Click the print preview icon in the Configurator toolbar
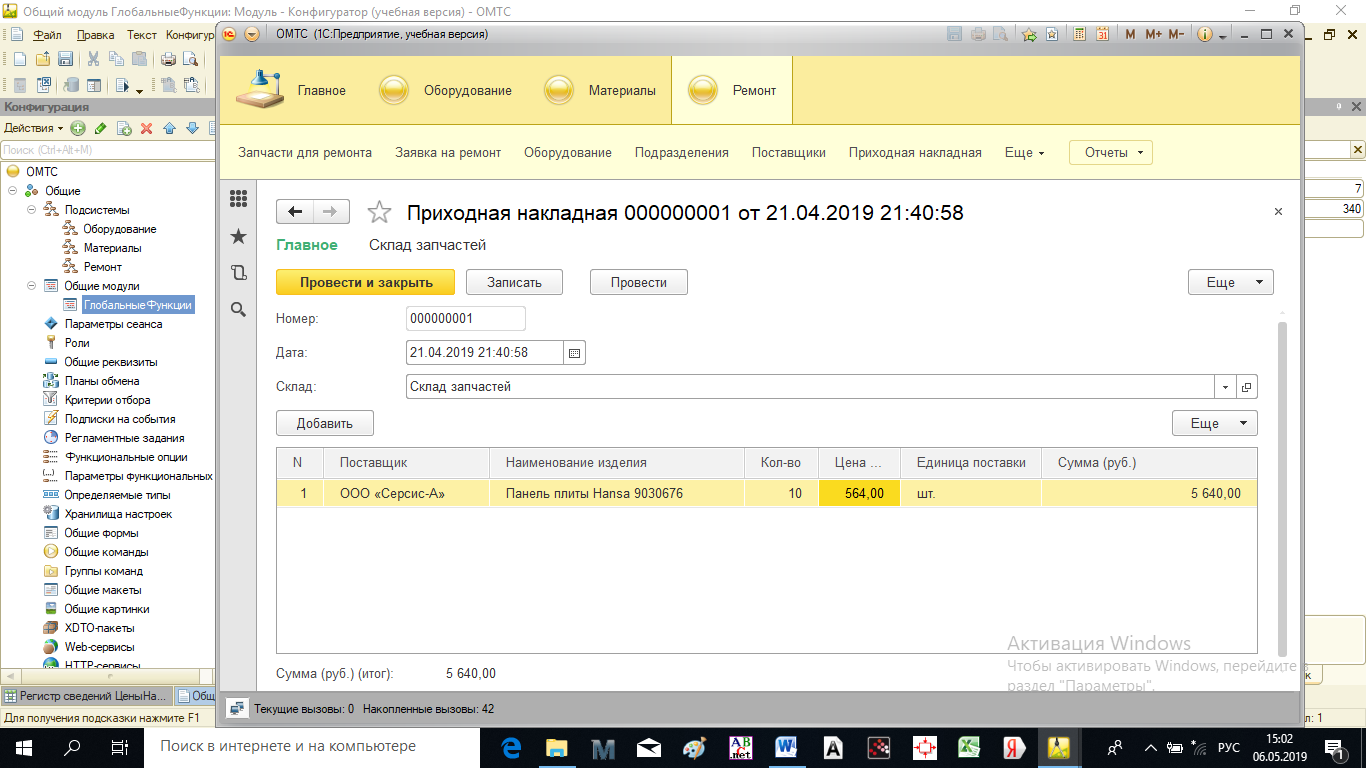Screen dimensions: 1366x768 pos(191,59)
